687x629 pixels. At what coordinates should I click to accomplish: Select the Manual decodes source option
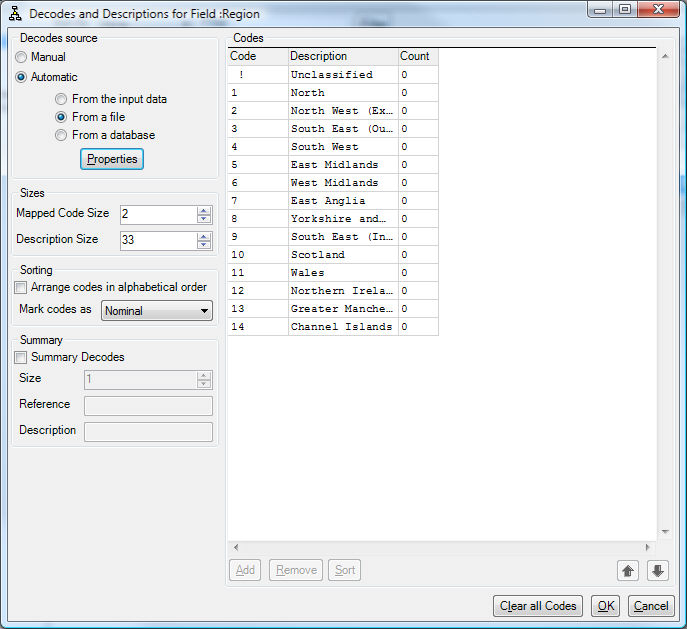[x=21, y=57]
